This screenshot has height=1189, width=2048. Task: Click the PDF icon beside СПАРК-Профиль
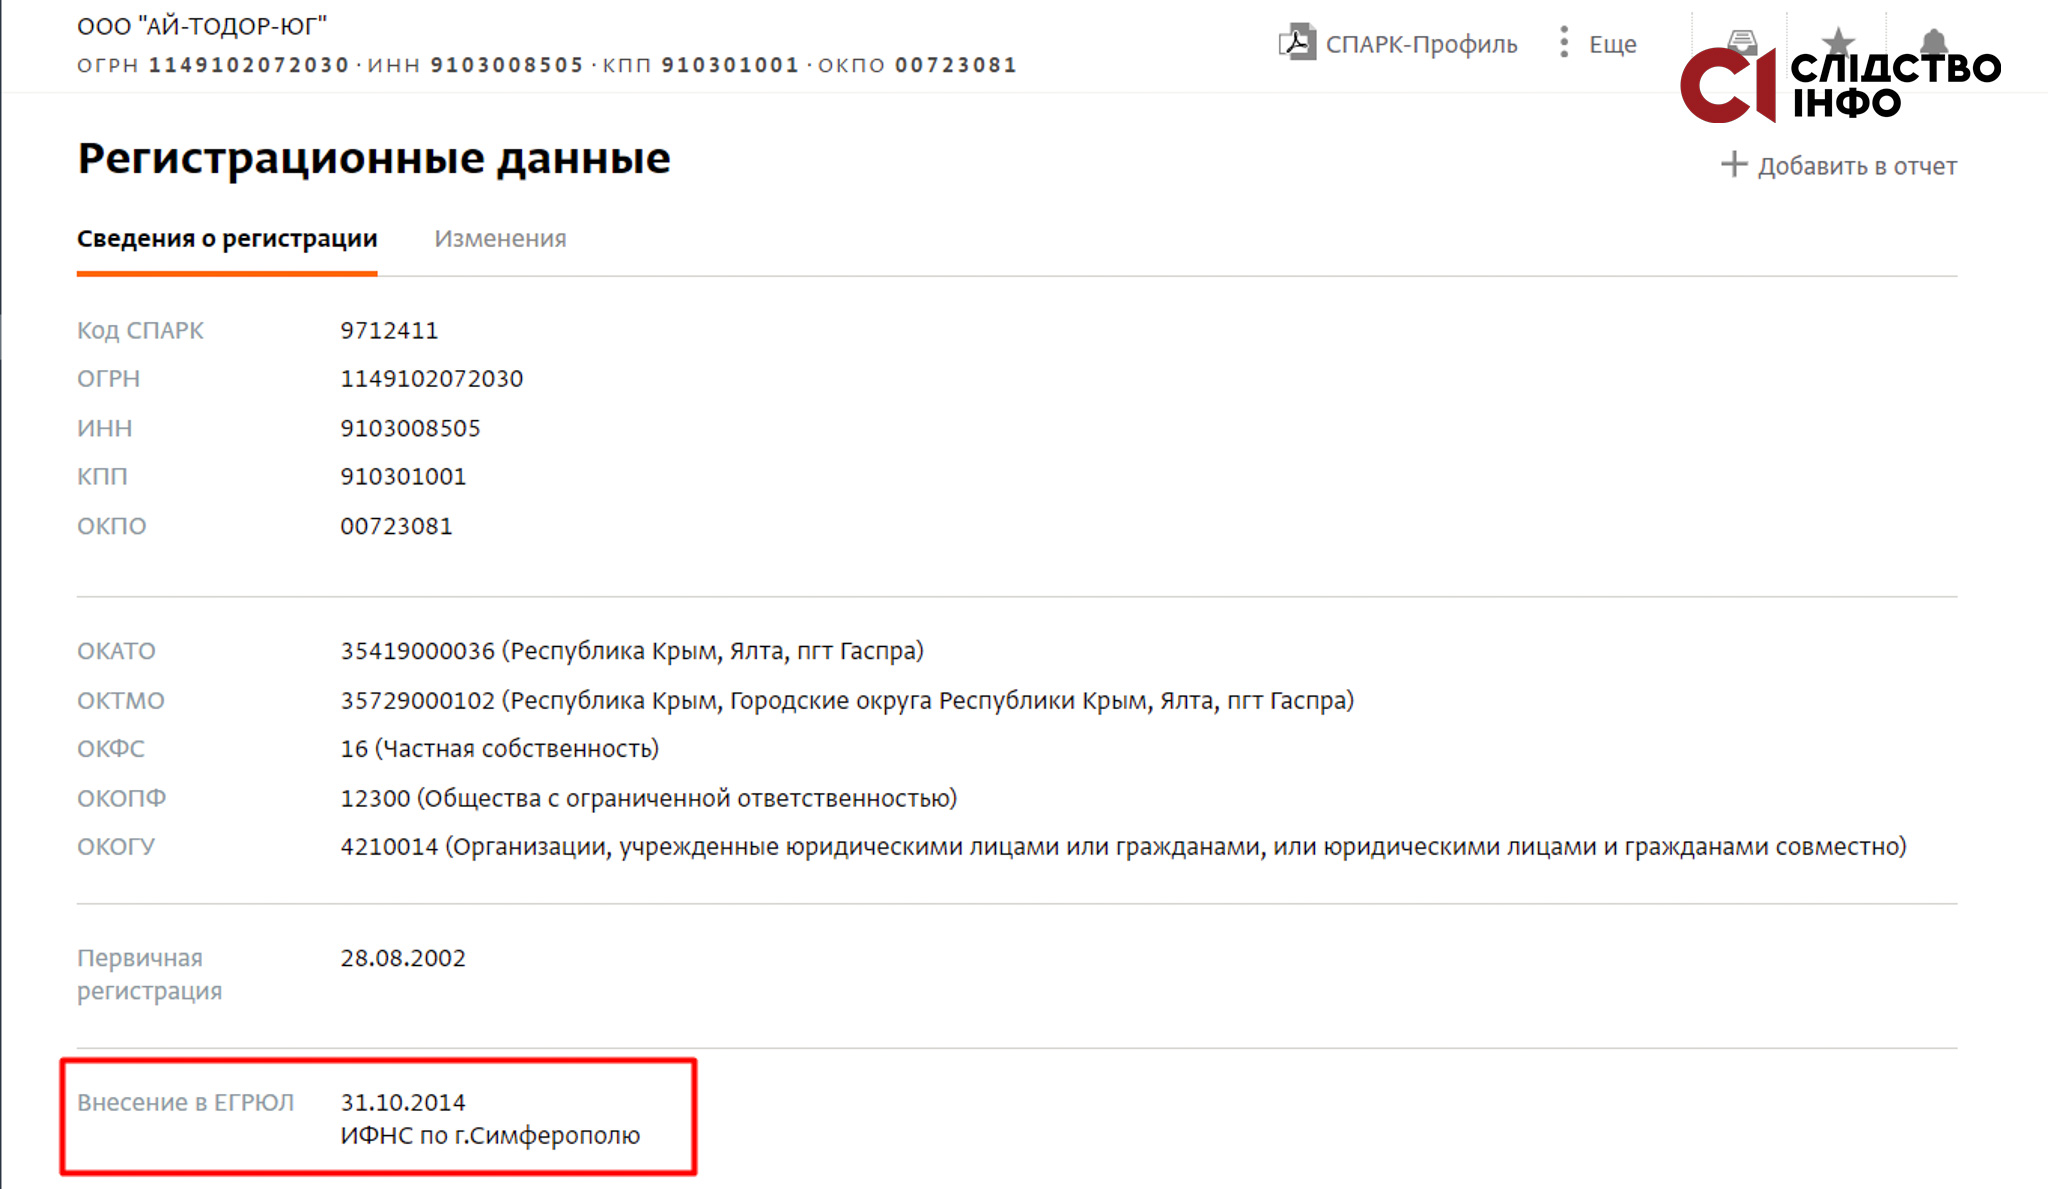[1296, 43]
